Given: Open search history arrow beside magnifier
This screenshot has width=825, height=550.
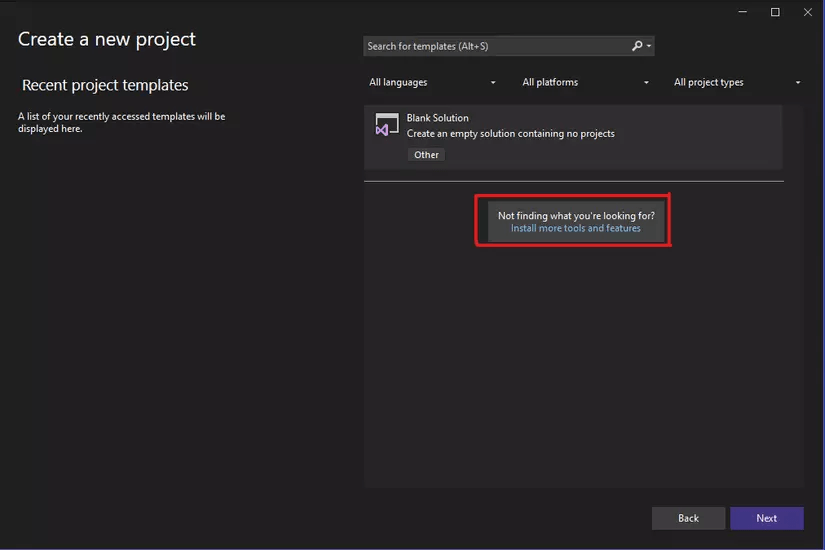Looking at the screenshot, I should pyautogui.click(x=649, y=46).
